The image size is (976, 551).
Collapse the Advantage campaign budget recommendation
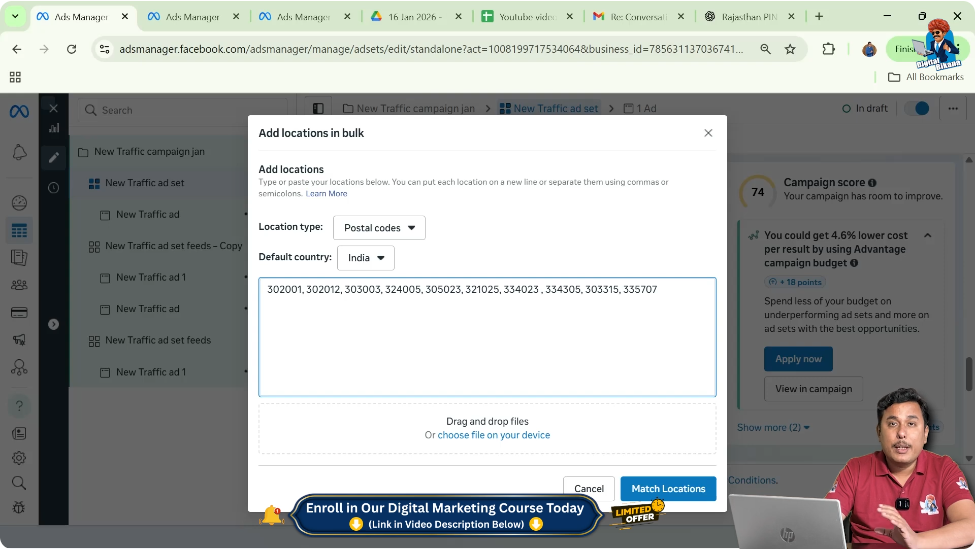point(927,235)
